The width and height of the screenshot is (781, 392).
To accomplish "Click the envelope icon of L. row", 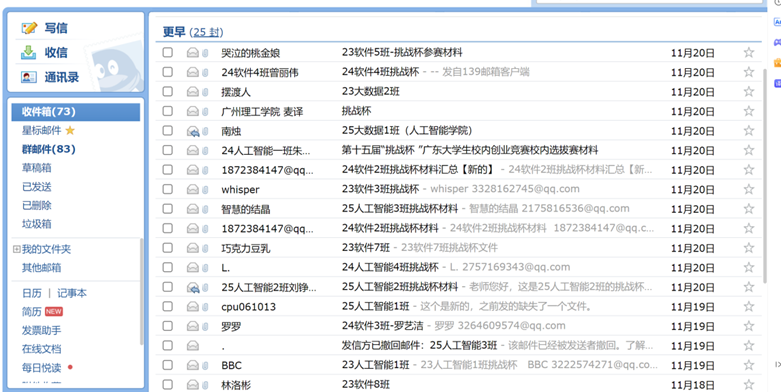I will tap(192, 267).
